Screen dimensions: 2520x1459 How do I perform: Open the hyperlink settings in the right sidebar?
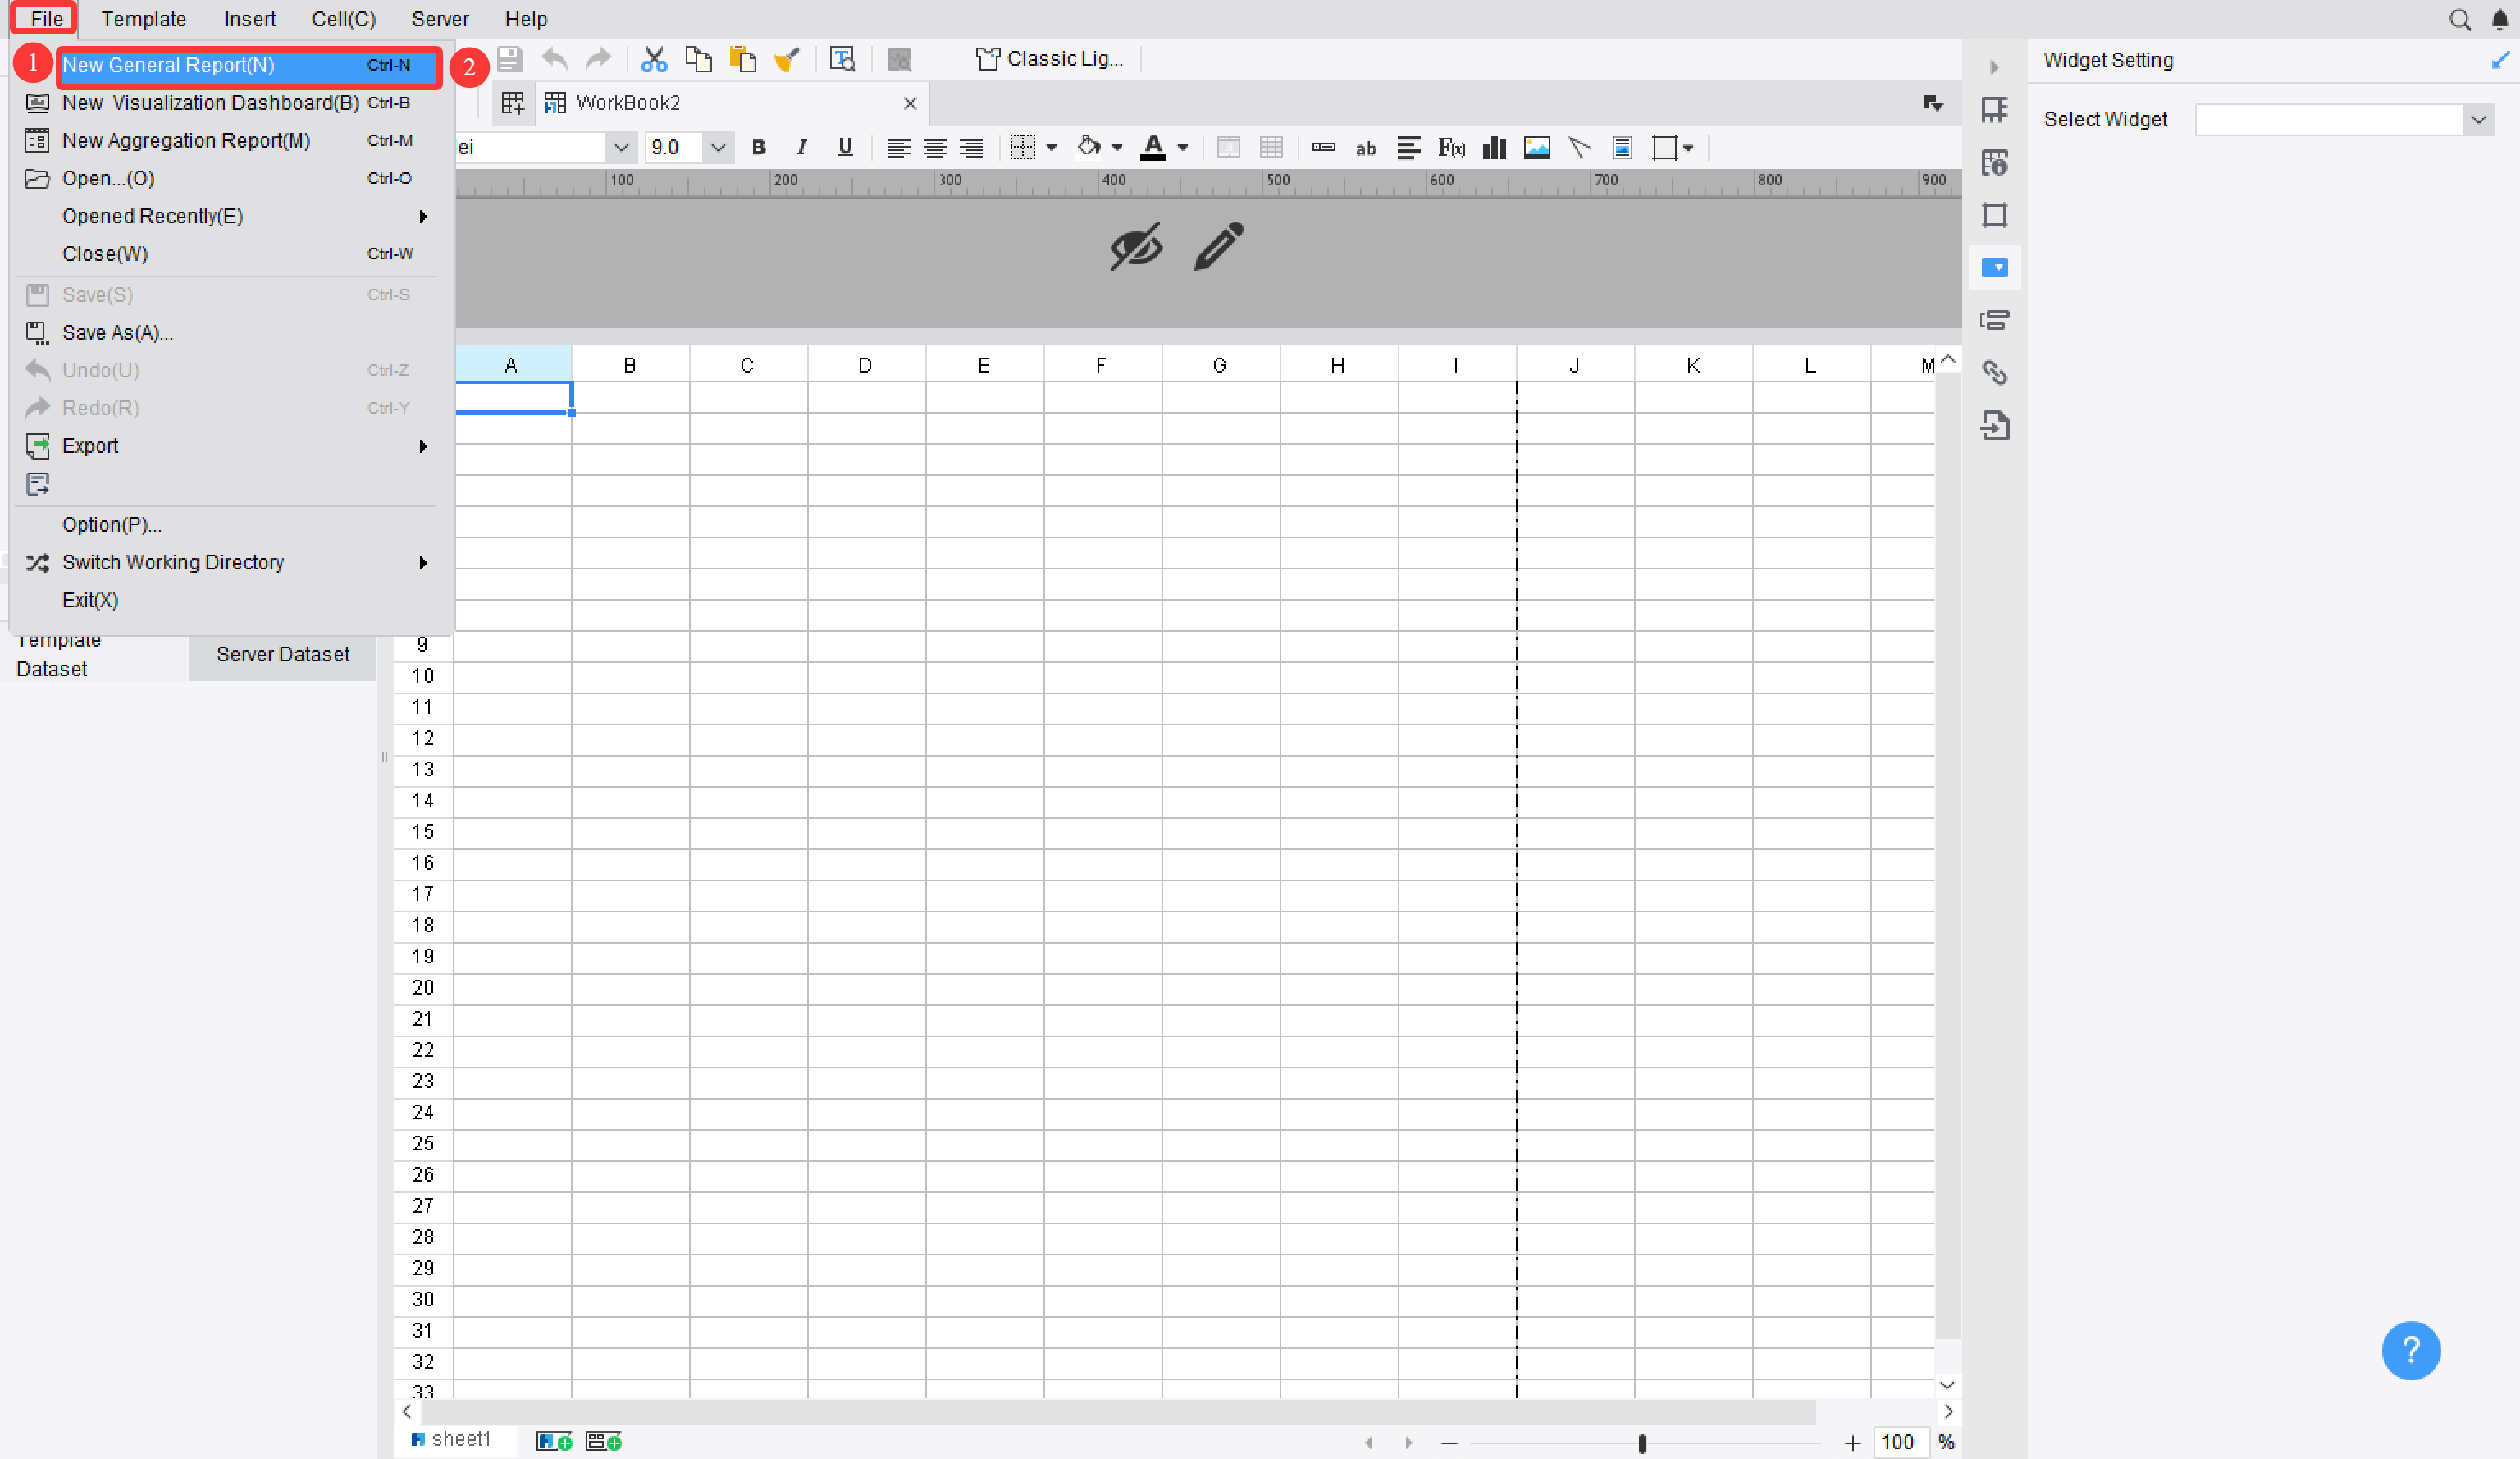point(1995,372)
